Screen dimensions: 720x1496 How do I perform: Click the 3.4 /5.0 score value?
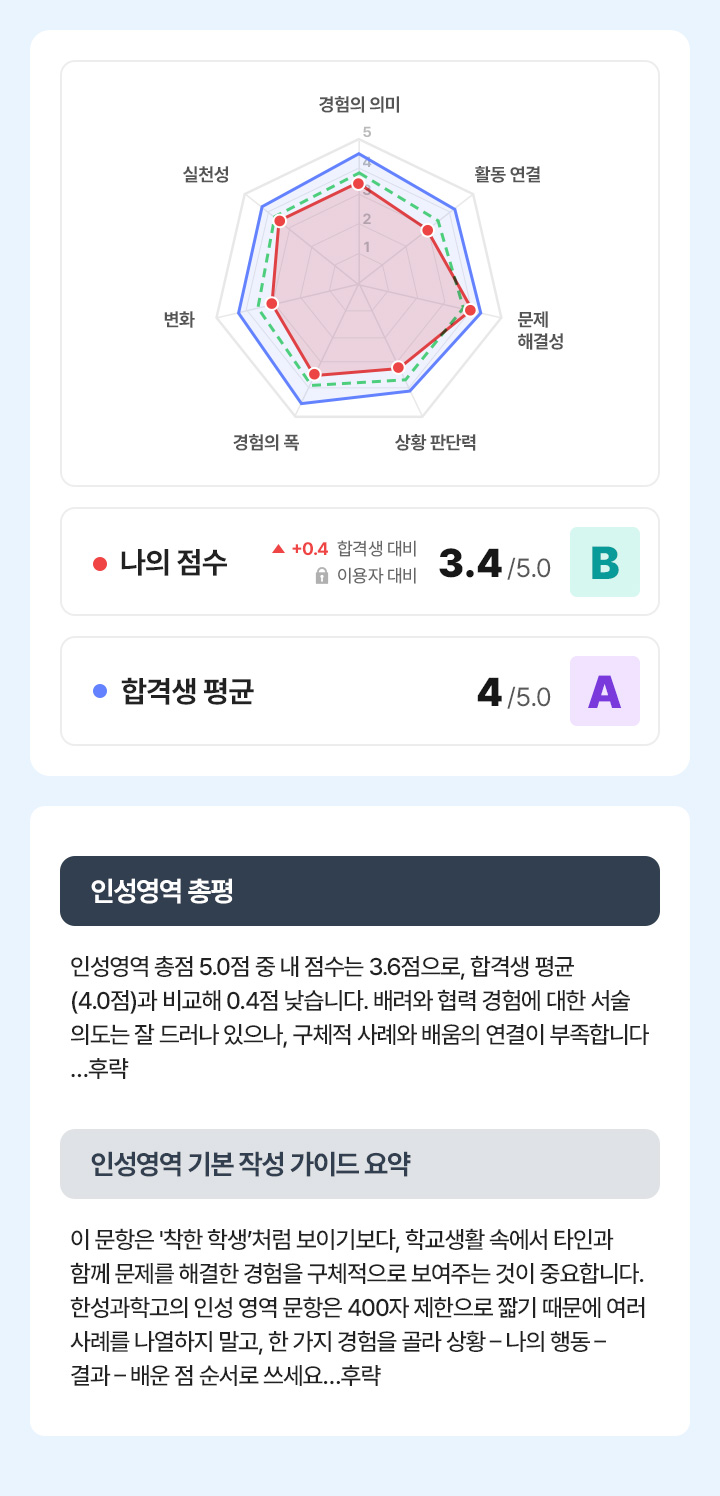pos(494,565)
